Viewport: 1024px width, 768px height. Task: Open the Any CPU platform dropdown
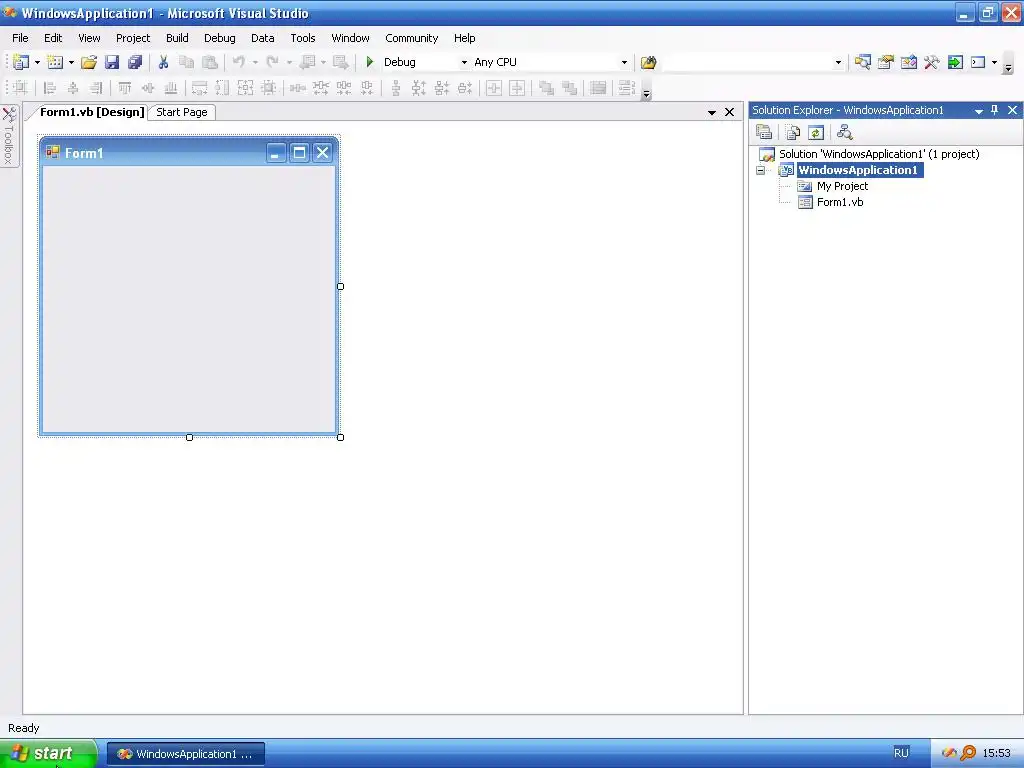point(624,62)
